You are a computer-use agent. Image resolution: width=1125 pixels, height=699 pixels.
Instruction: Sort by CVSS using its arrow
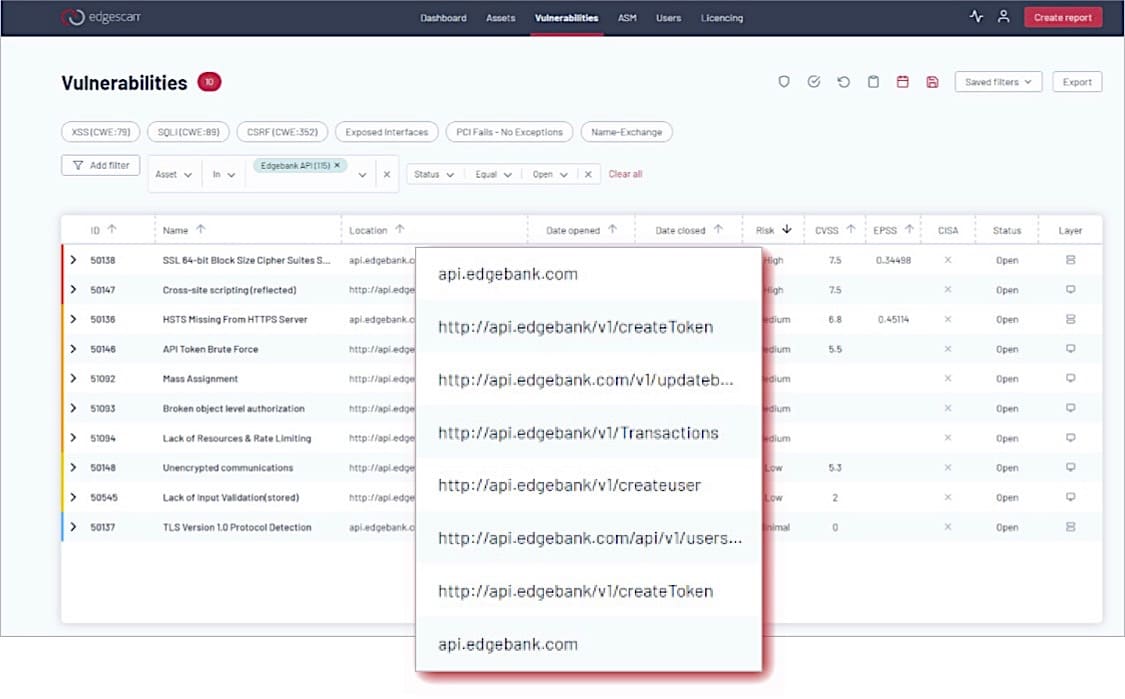(x=851, y=230)
